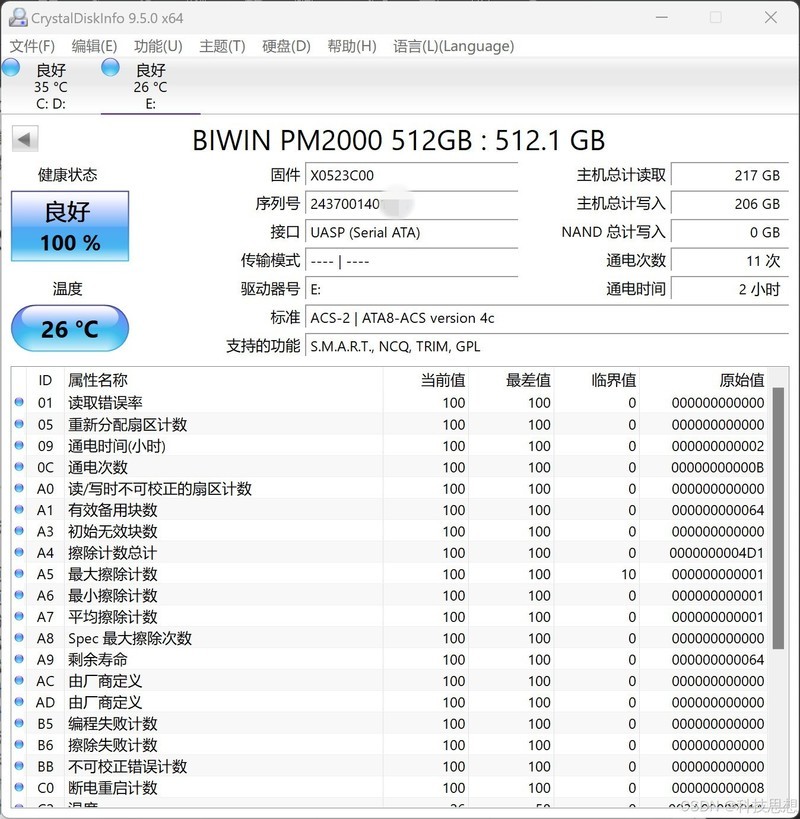Click the back arrow navigation icon
The image size is (800, 819).
pyautogui.click(x=23, y=138)
